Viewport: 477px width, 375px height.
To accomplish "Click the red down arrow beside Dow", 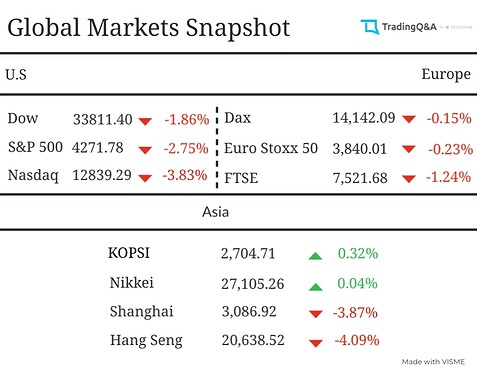I will click(x=145, y=121).
